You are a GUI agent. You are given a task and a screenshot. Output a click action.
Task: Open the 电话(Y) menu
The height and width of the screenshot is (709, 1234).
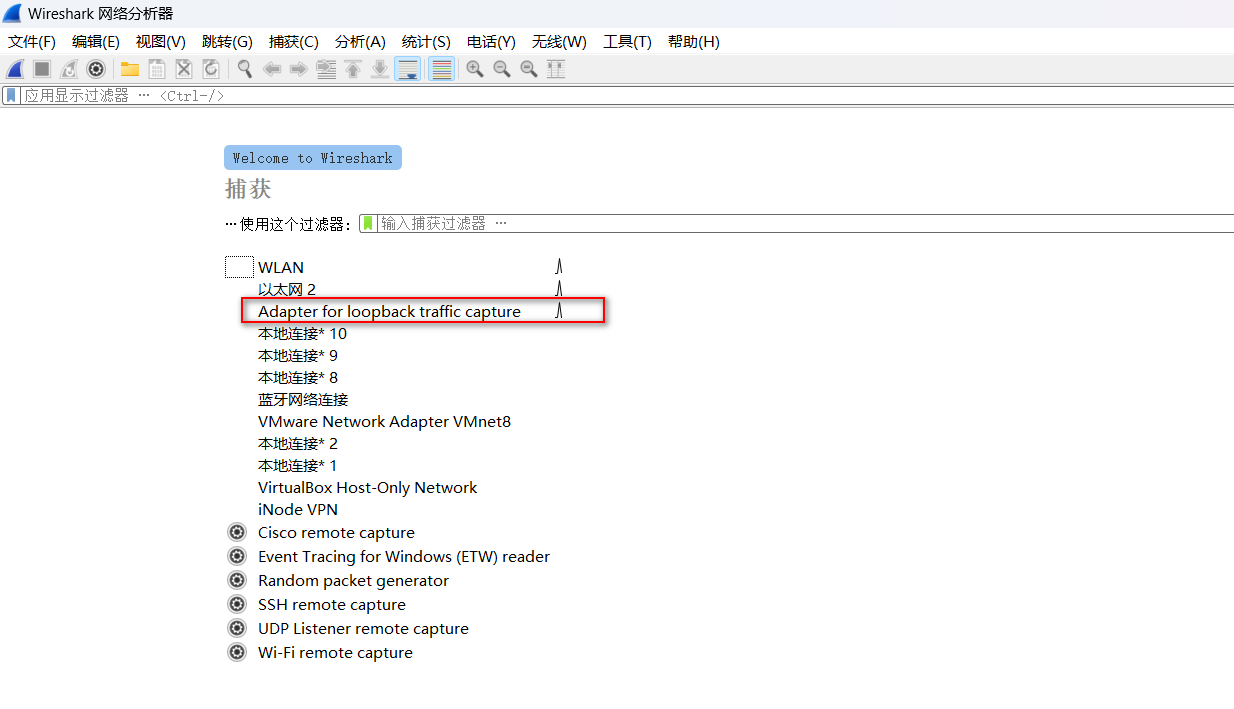pos(491,42)
